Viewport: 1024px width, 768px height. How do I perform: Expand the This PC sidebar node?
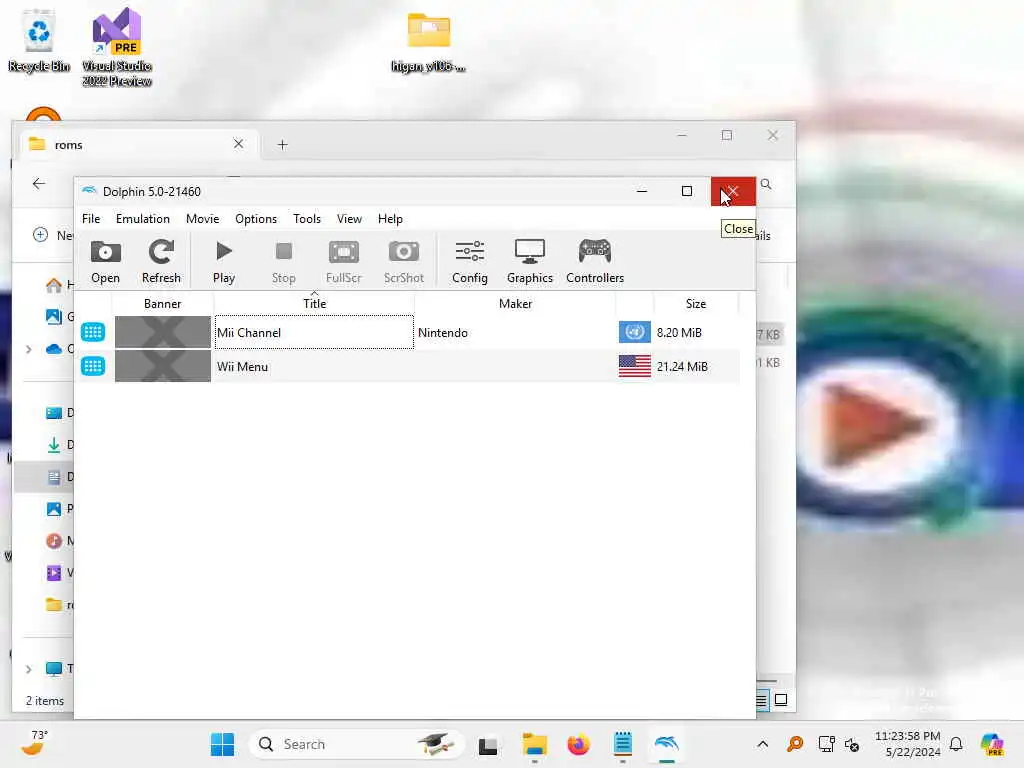coord(28,669)
